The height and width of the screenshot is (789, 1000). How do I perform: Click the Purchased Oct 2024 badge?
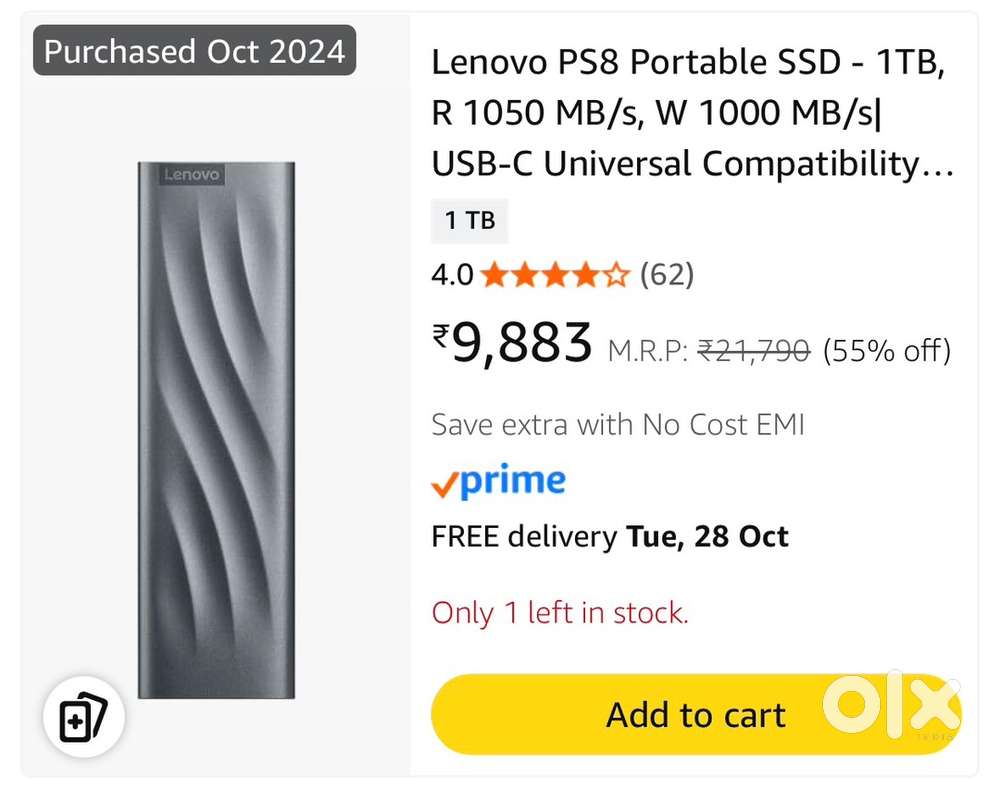(195, 51)
